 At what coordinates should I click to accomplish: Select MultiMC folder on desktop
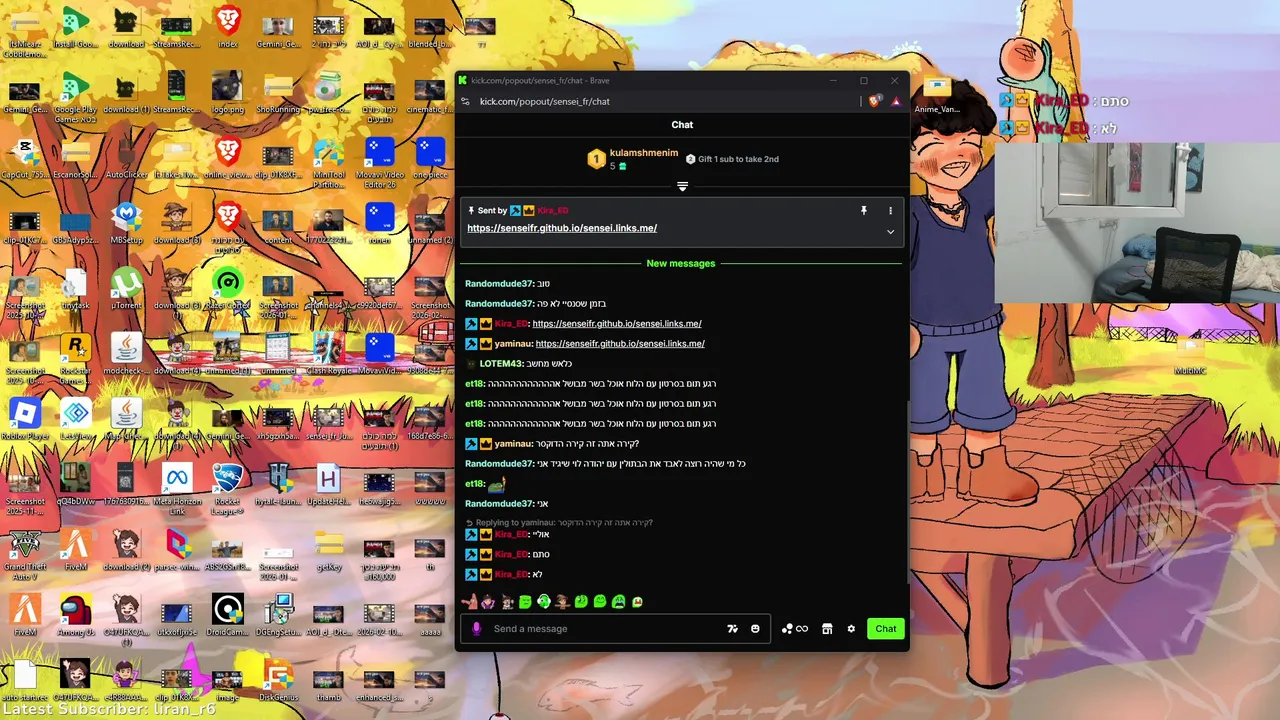pyautogui.click(x=1189, y=355)
